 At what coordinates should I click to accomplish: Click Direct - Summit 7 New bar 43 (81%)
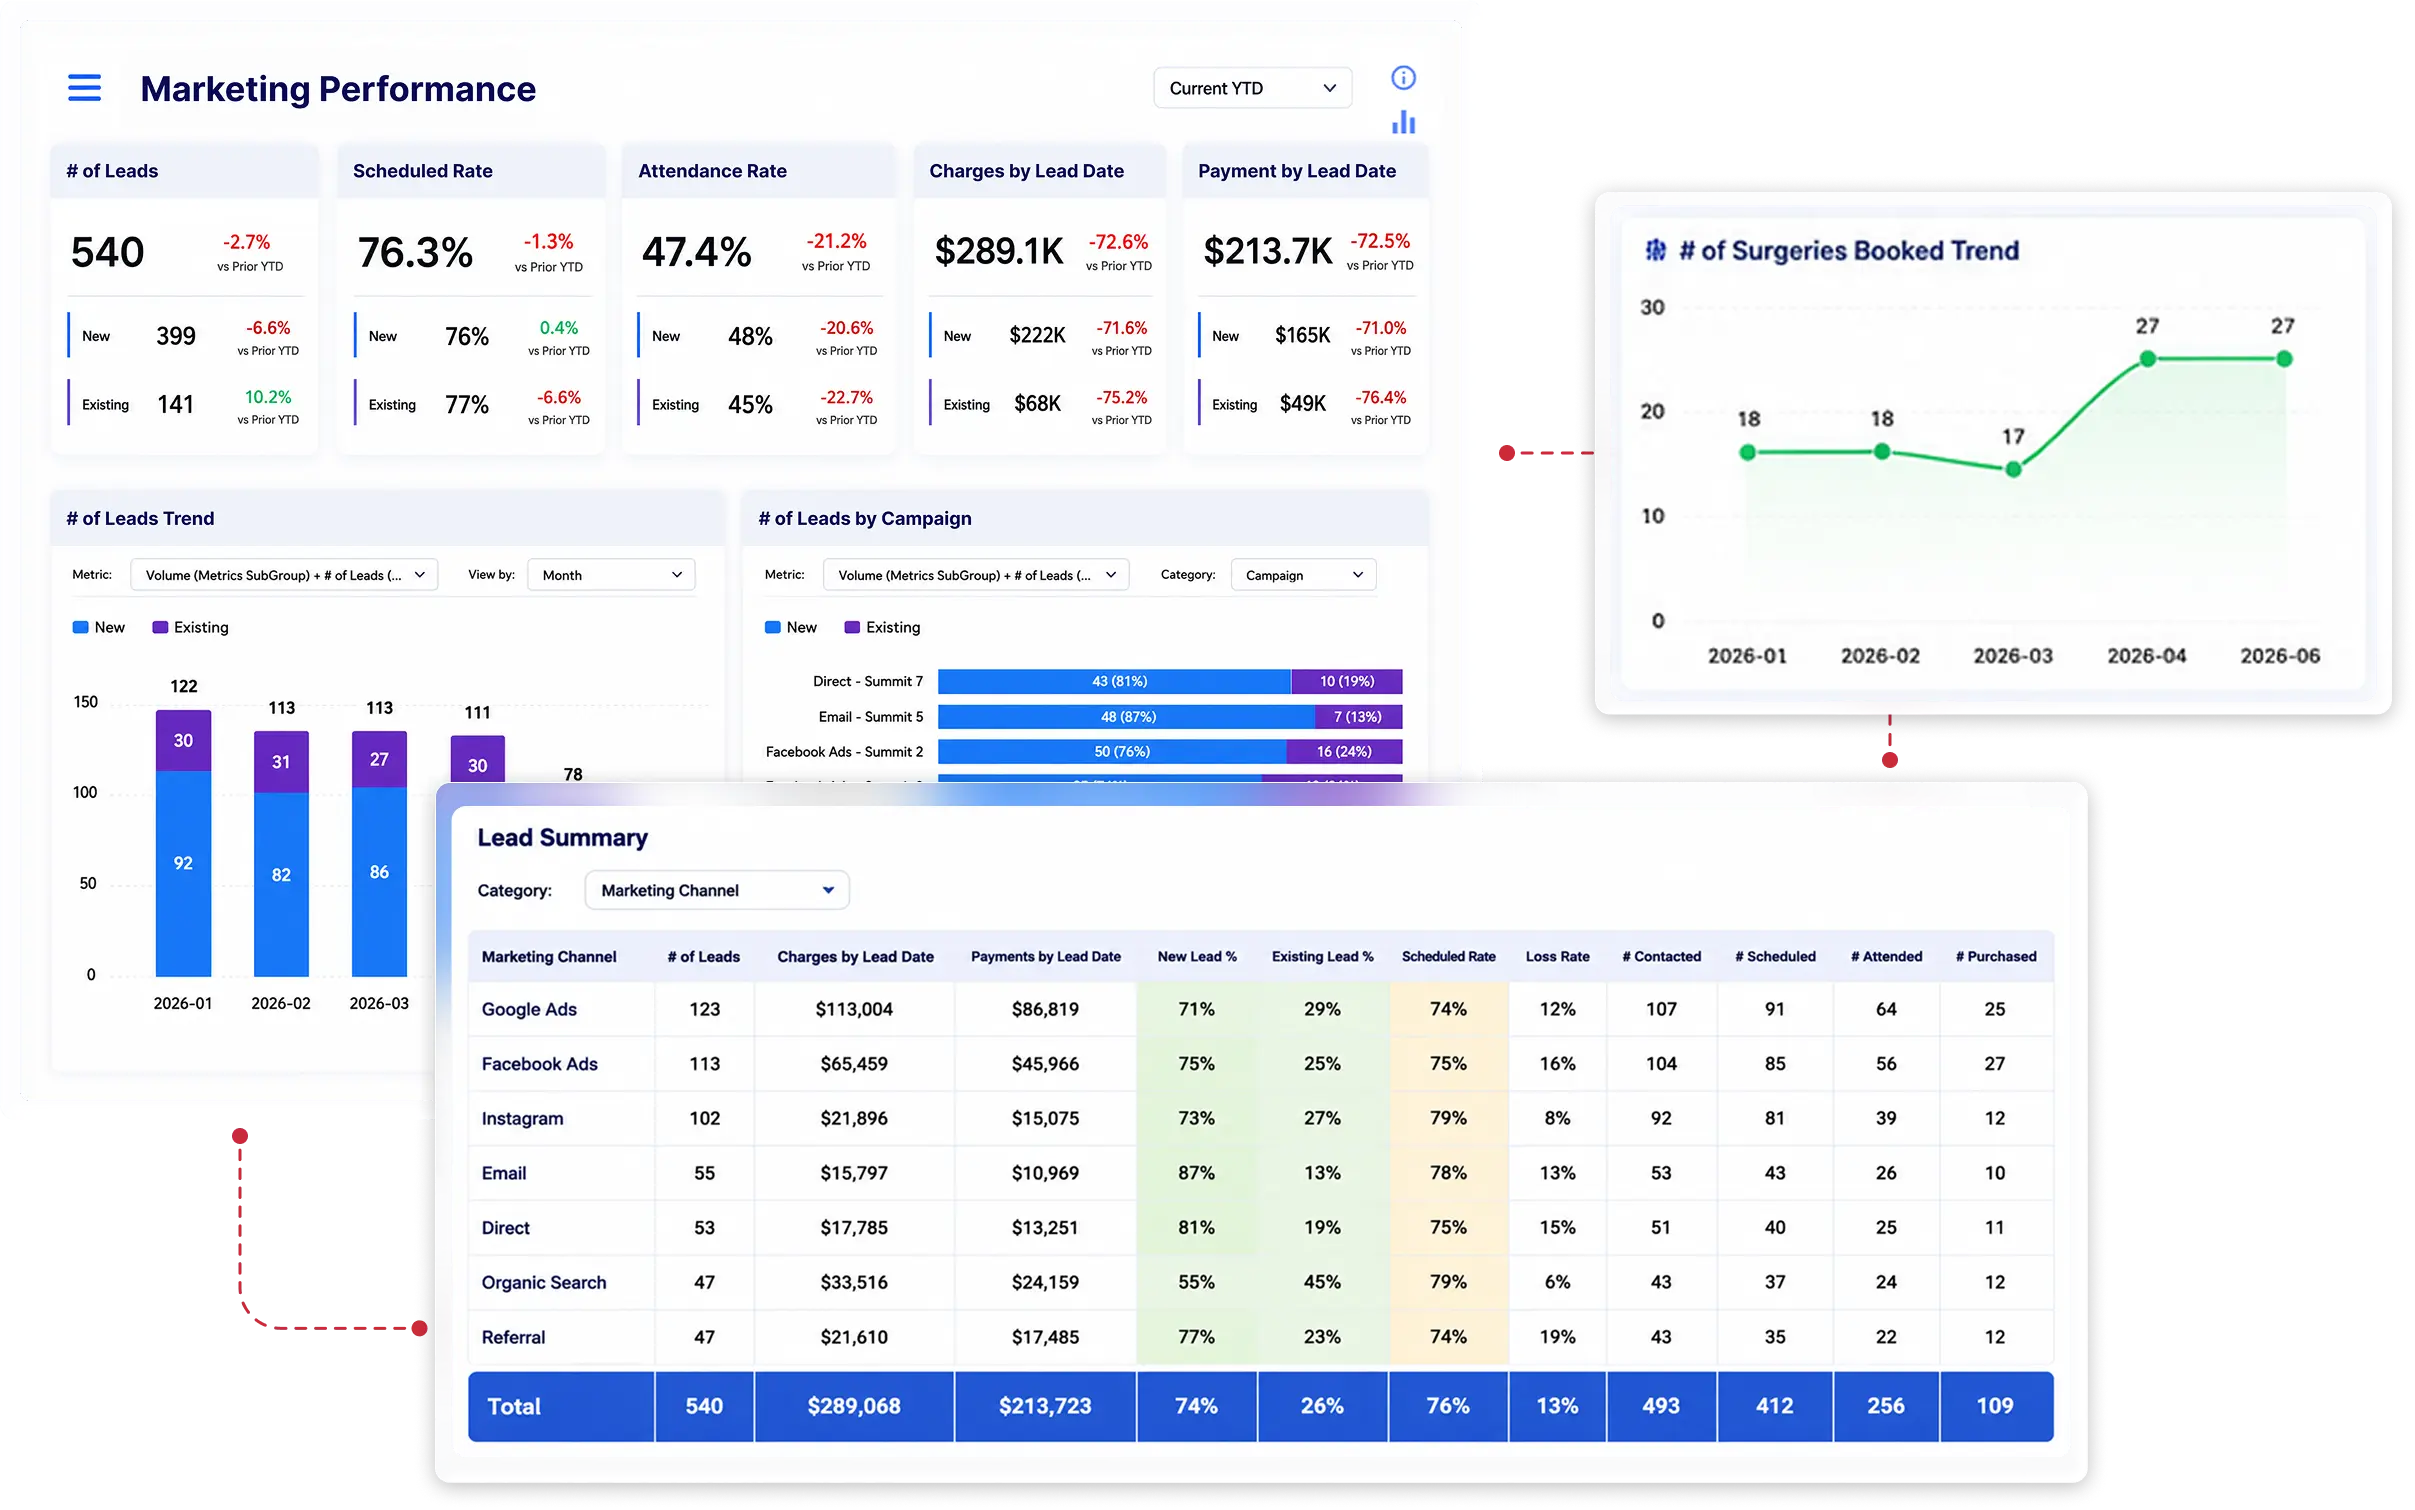click(1114, 681)
